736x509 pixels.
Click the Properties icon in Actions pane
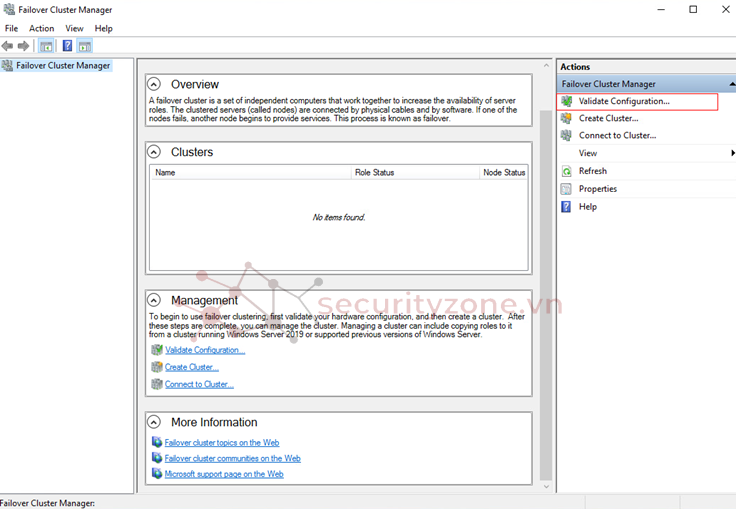click(567, 189)
